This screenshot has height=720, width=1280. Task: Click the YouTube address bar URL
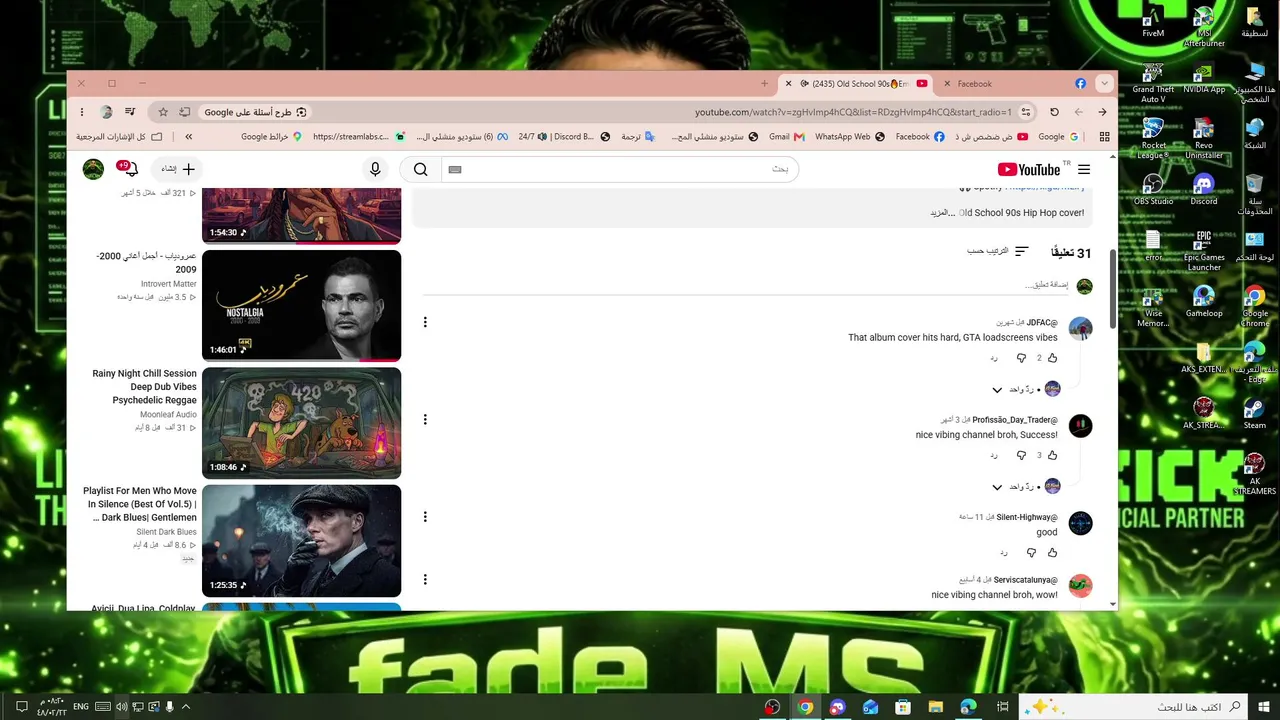pos(853,112)
